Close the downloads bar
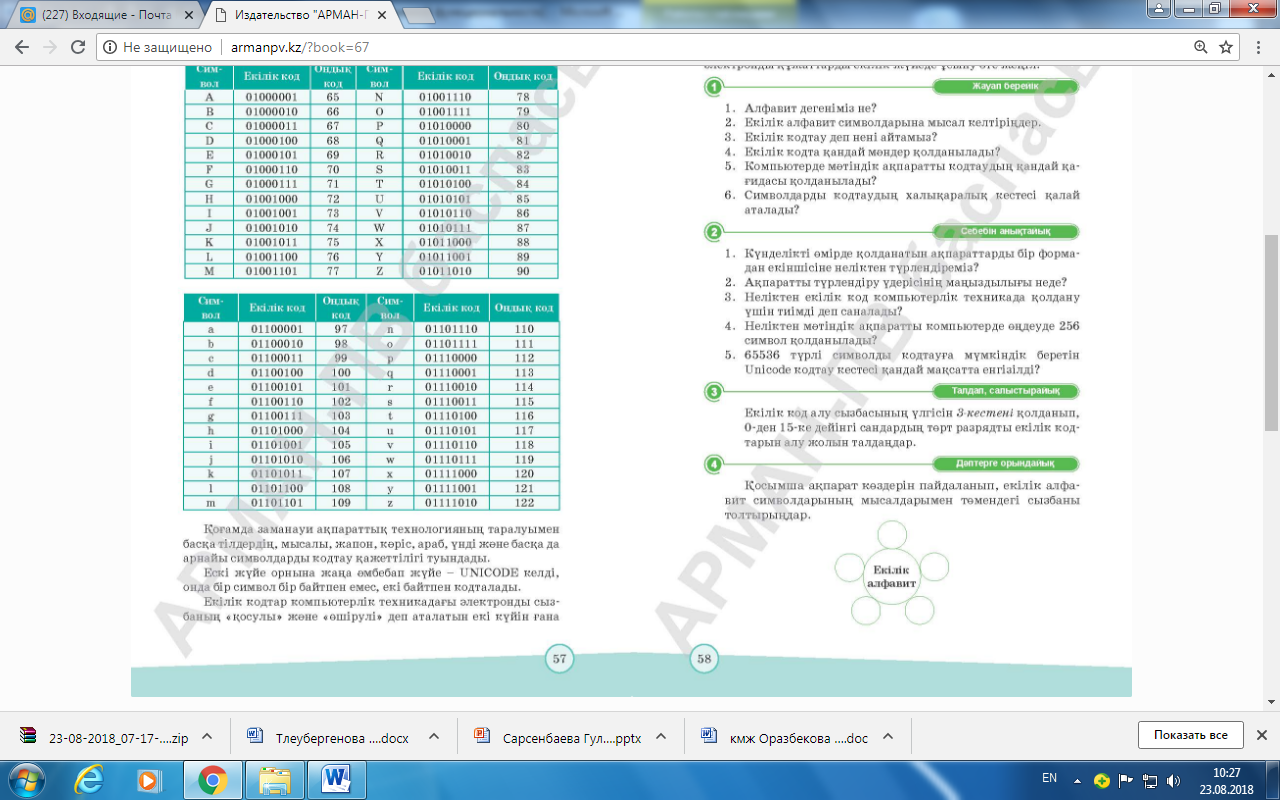This screenshot has width=1280, height=800. pyautogui.click(x=1261, y=735)
